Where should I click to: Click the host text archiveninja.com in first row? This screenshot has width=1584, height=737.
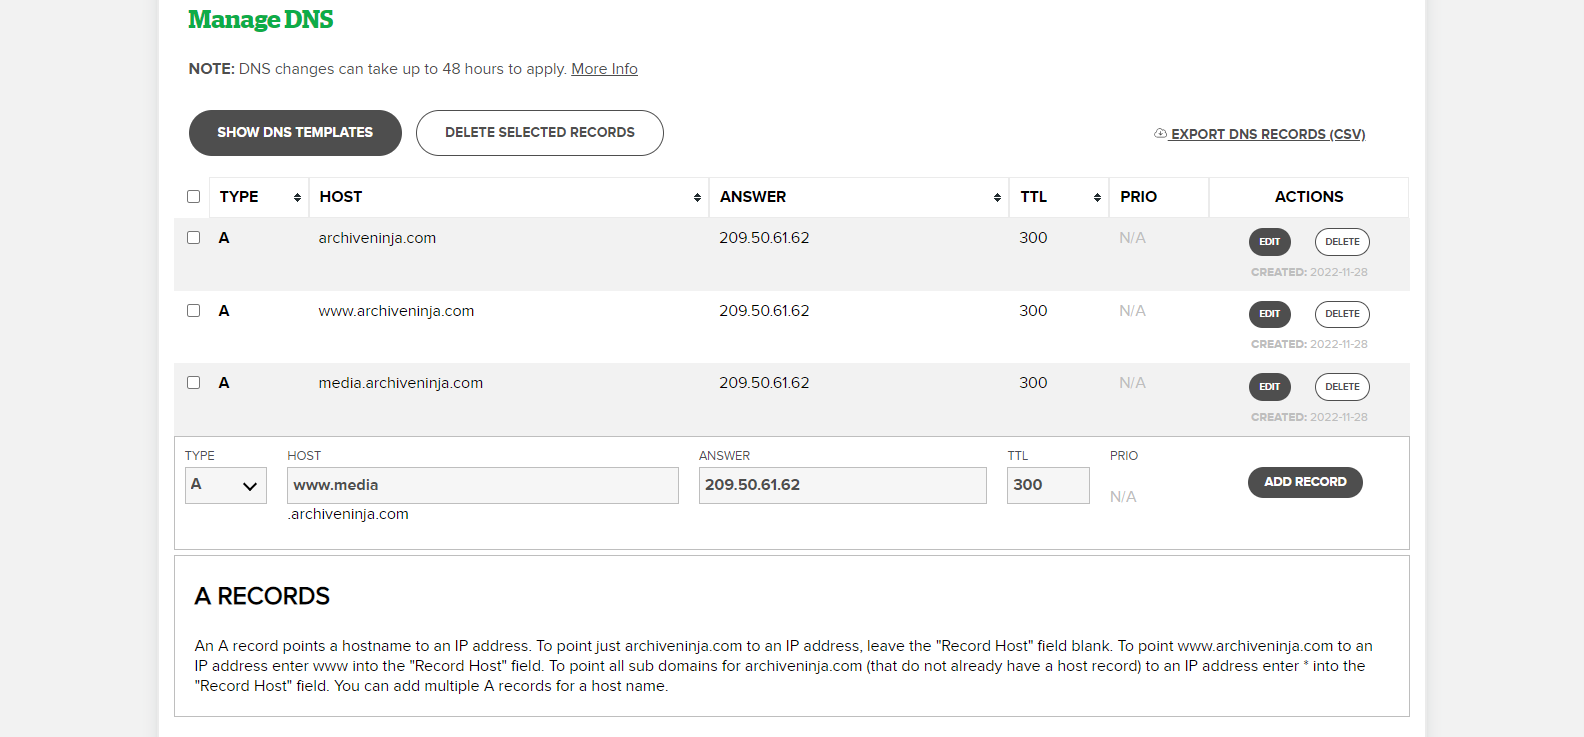[377, 238]
